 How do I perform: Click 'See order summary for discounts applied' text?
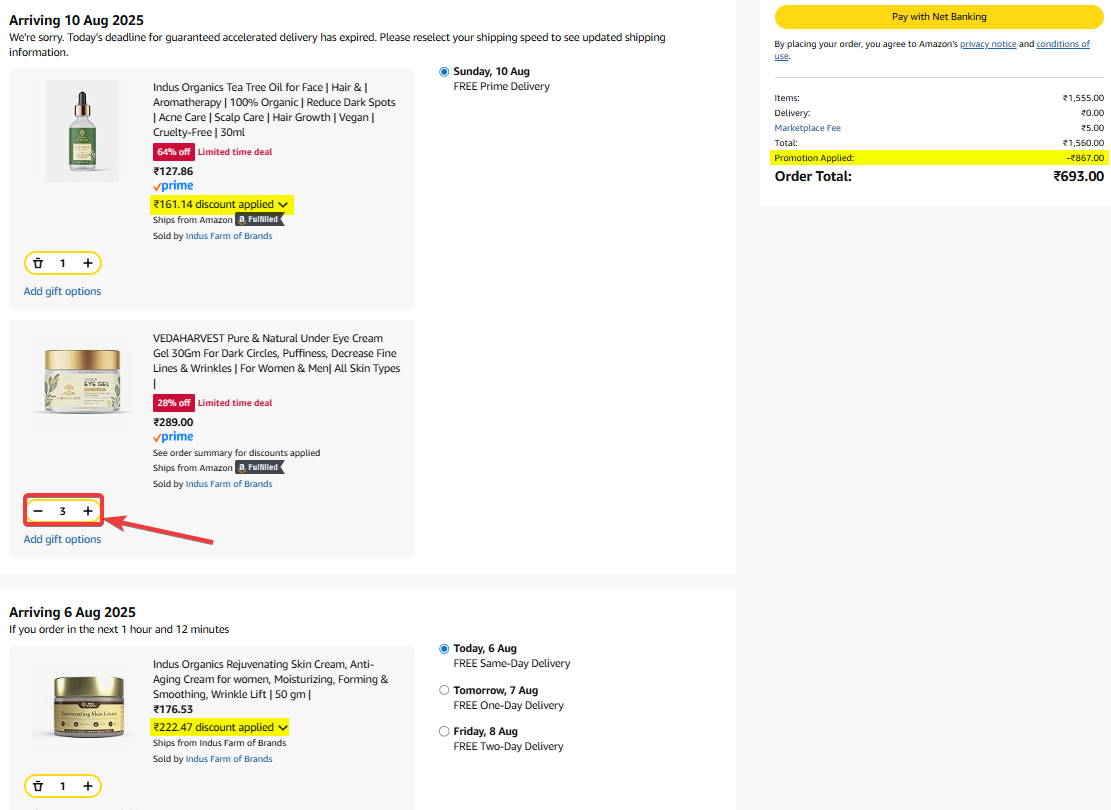(237, 453)
